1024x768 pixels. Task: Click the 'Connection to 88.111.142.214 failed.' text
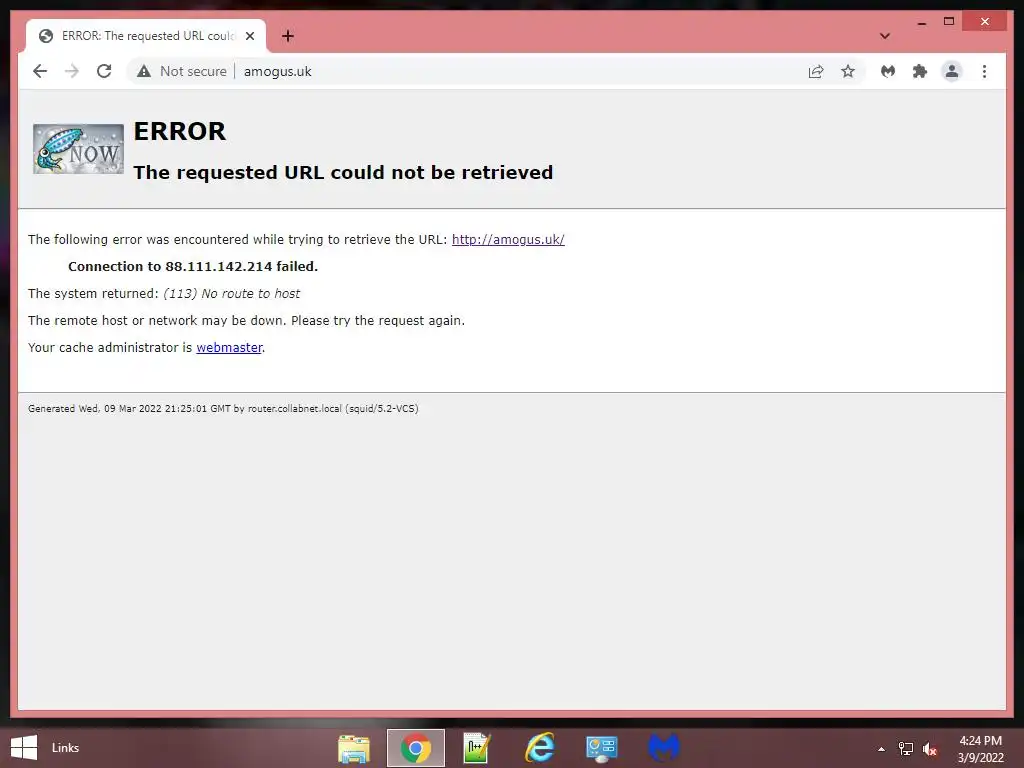click(193, 266)
